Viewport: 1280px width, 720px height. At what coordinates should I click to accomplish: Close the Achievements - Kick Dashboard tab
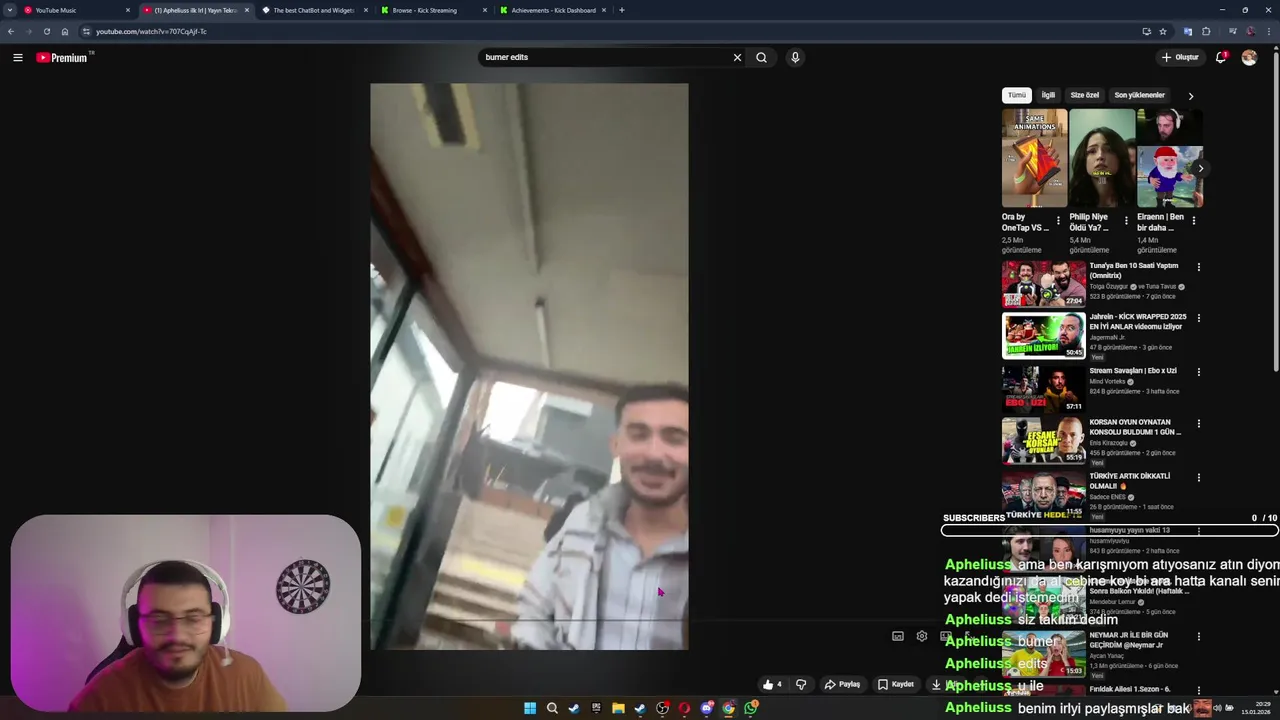[x=604, y=10]
